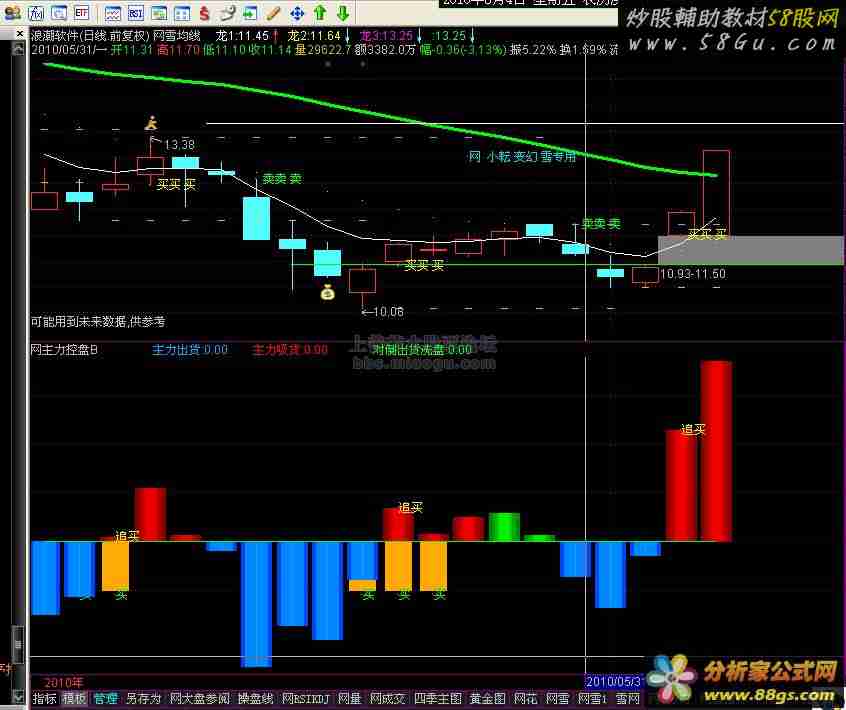The image size is (846, 710).
Task: Click the blue four-way move icon
Action: coord(297,12)
